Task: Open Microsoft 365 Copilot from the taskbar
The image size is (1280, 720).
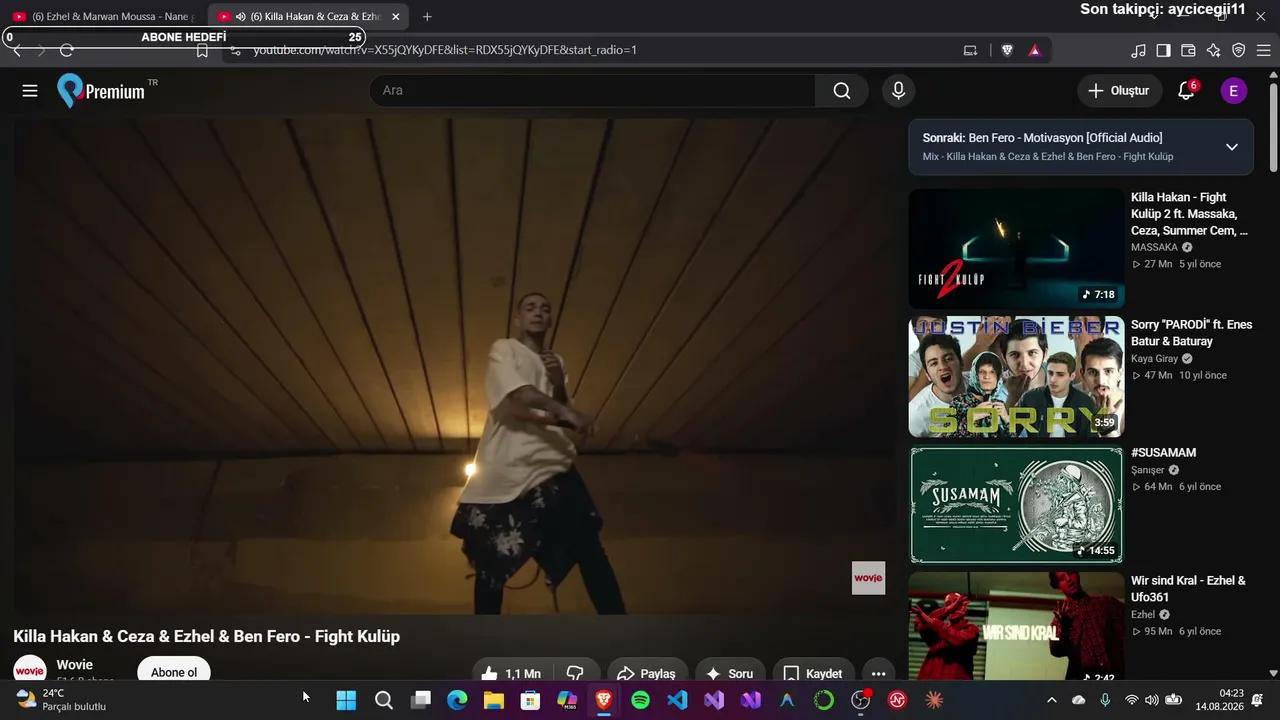Action: click(567, 700)
